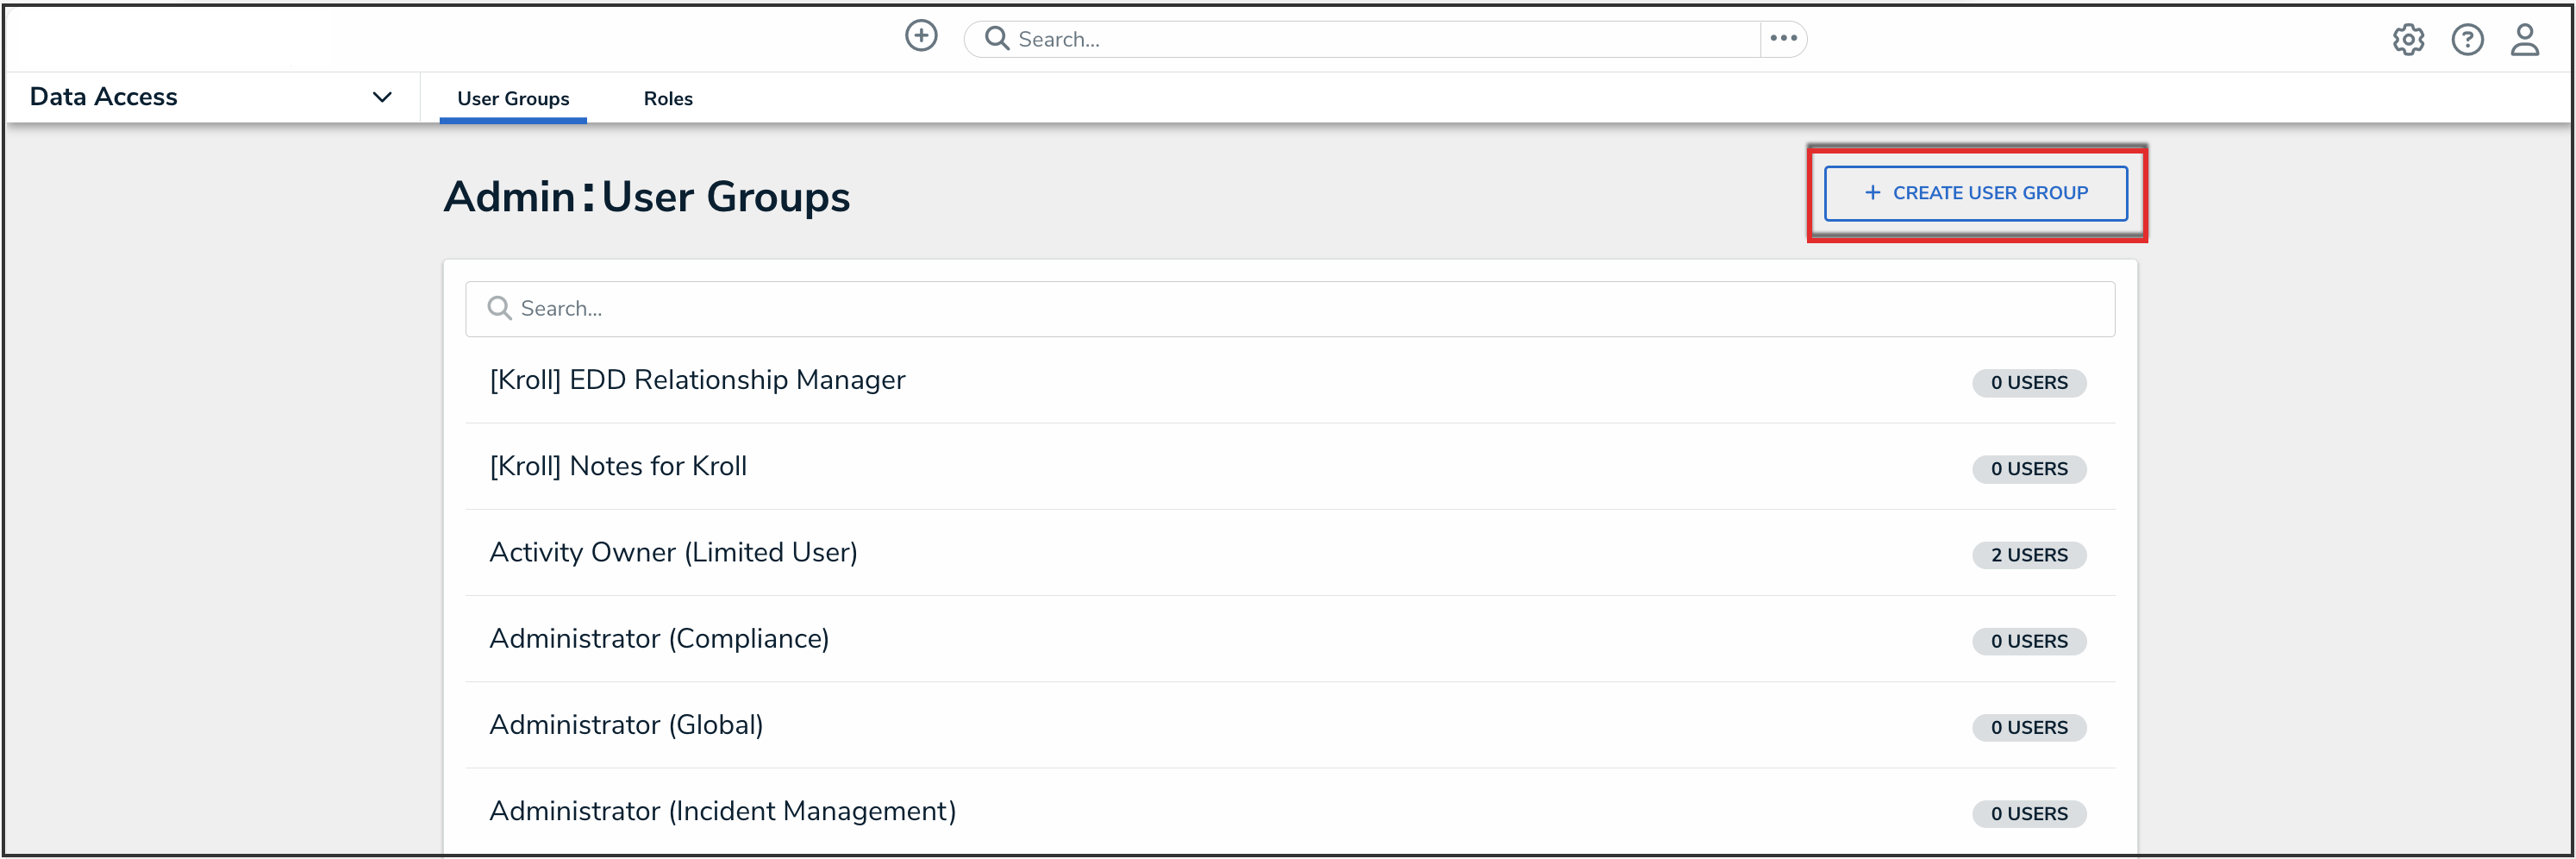The width and height of the screenshot is (2576, 859).
Task: Open the Administrator (Compliance) group
Action: click(659, 639)
